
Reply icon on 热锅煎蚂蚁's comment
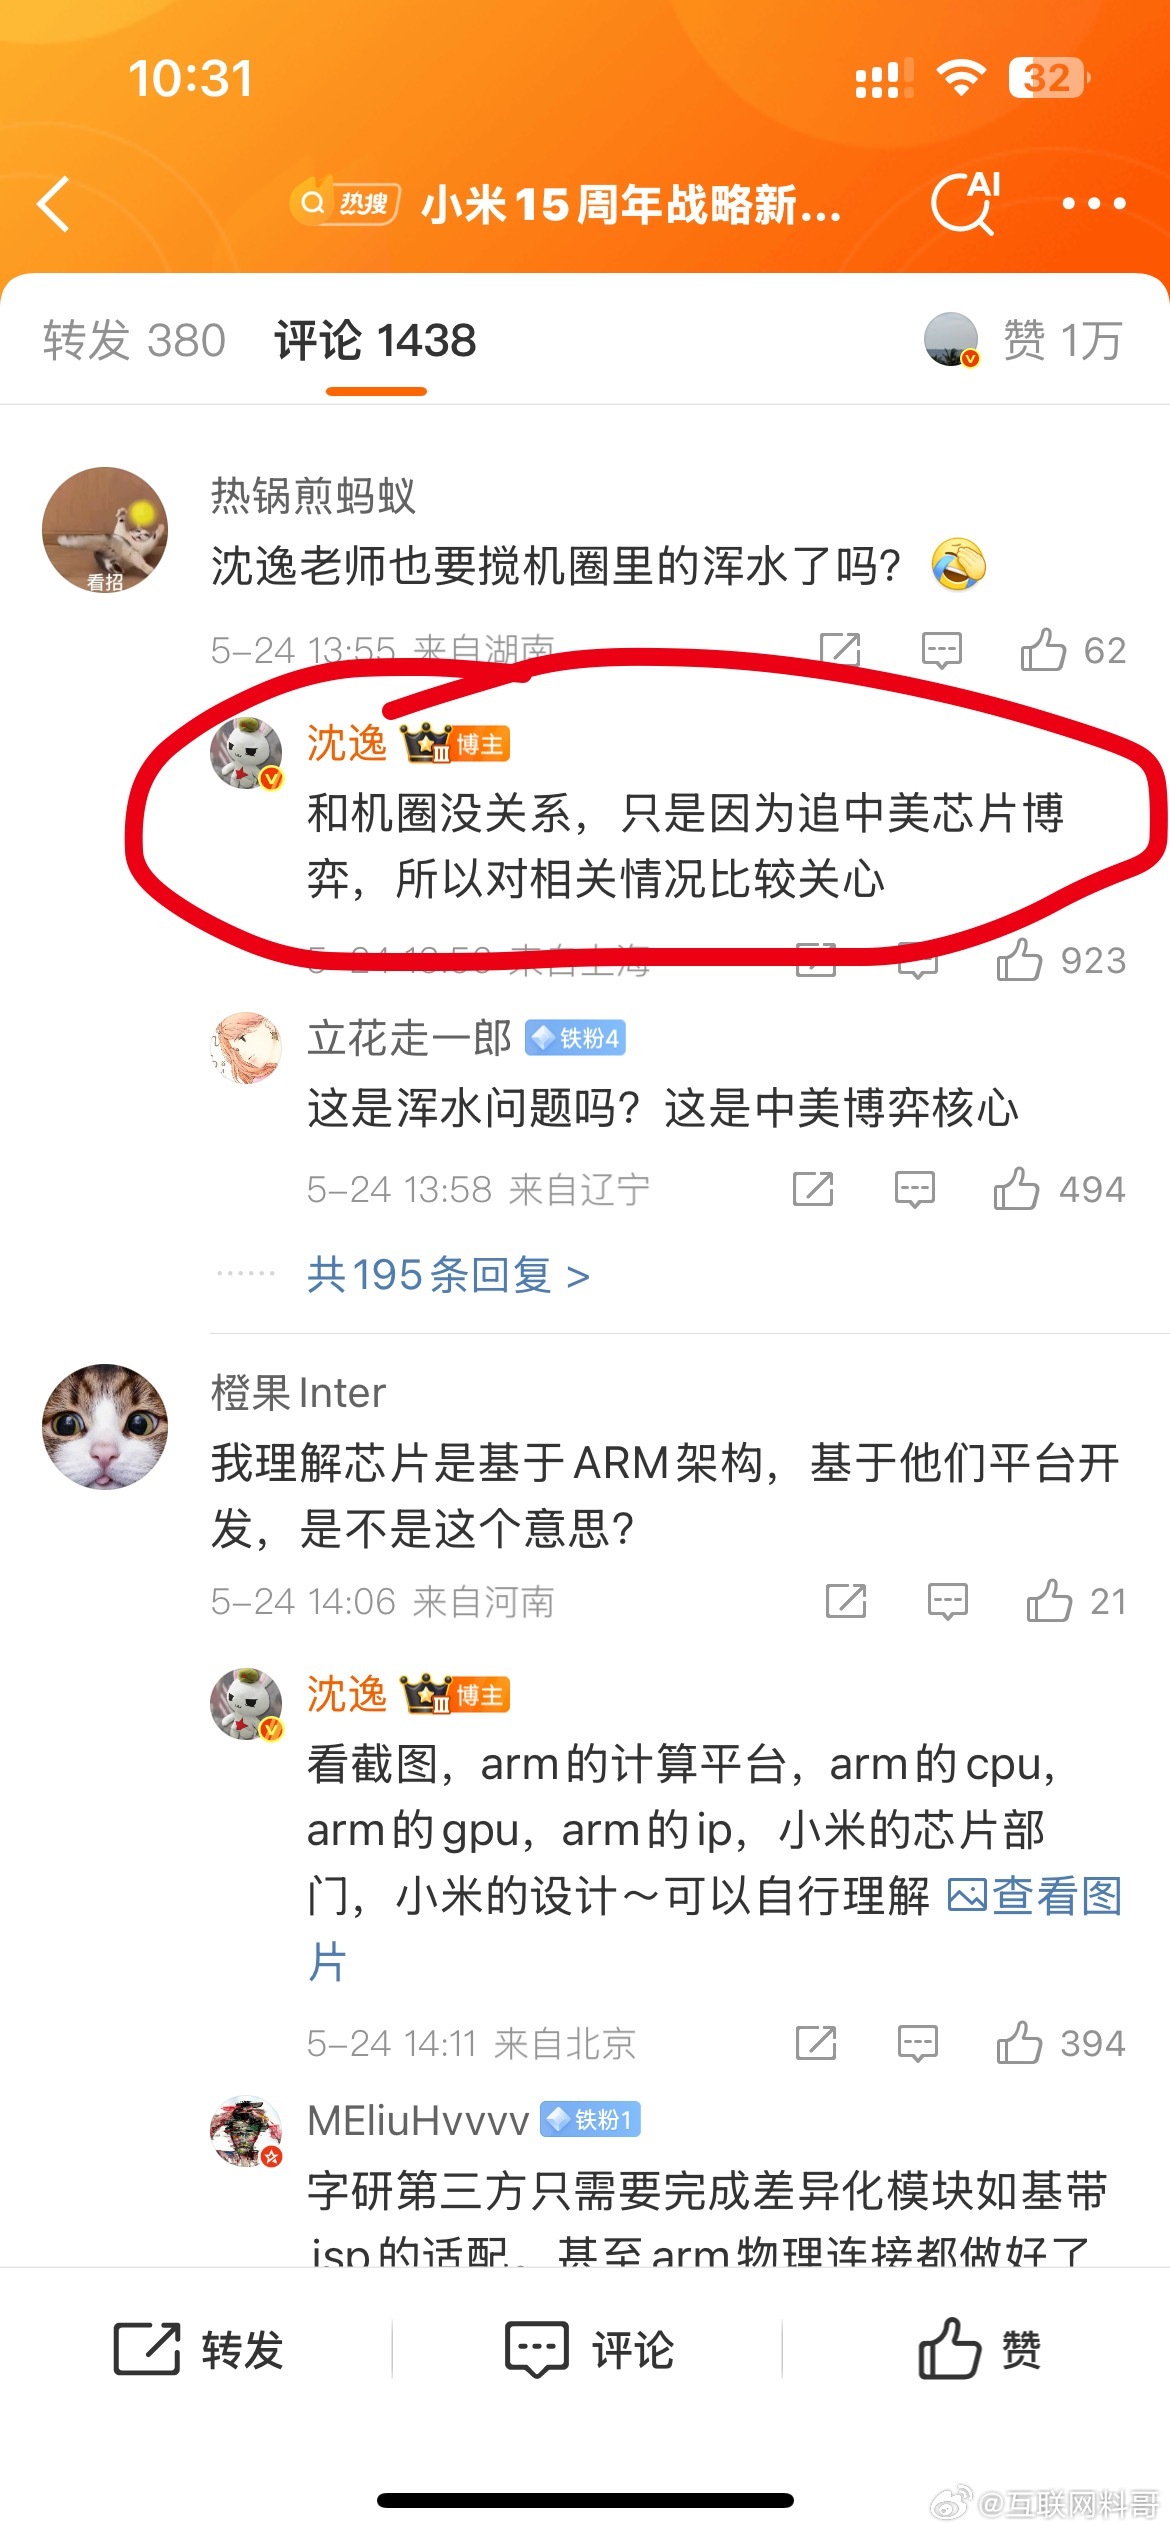click(941, 650)
